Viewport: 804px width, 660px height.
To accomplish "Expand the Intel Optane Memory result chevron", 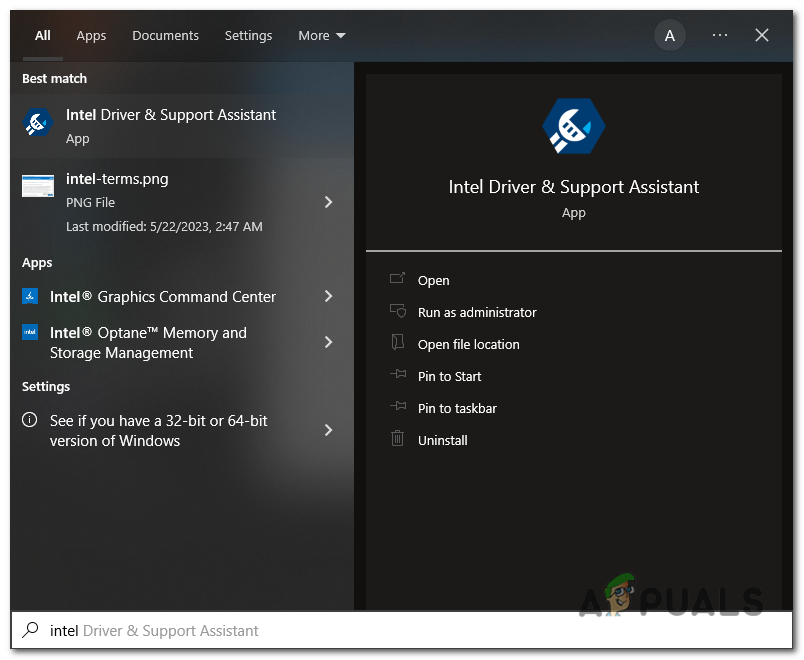I will coord(328,342).
